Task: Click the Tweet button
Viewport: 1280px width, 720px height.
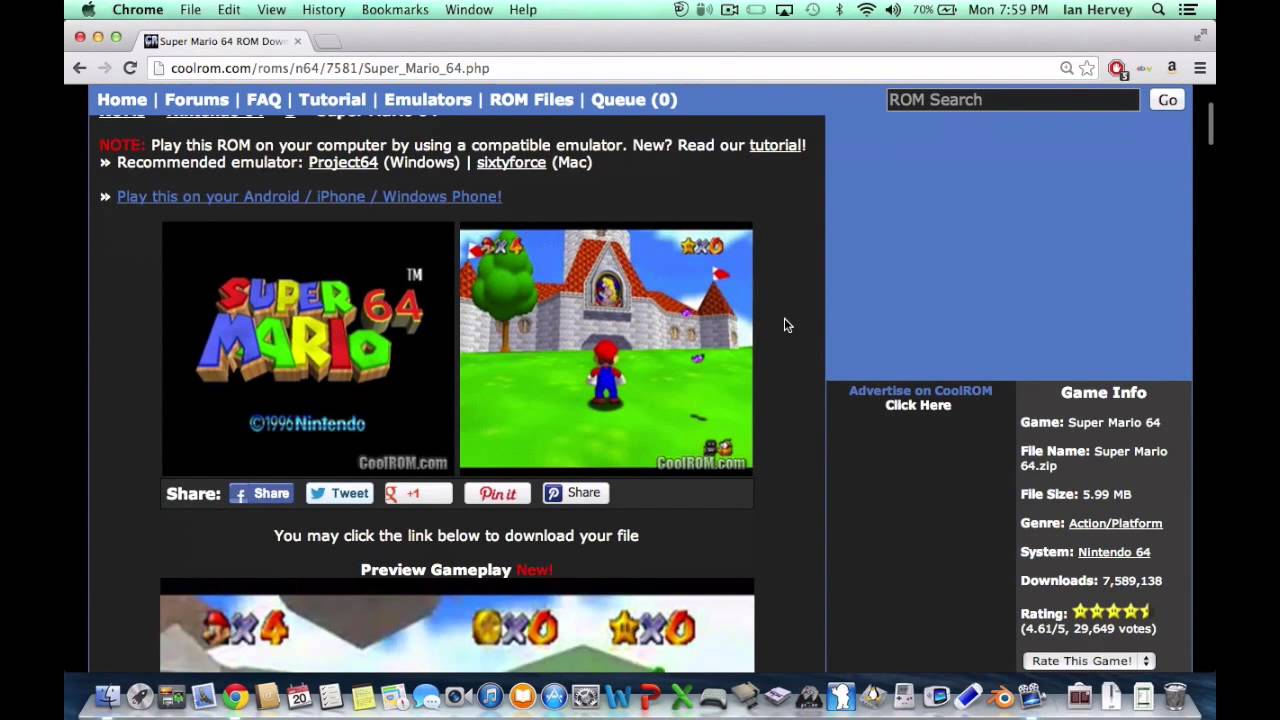Action: pos(339,493)
